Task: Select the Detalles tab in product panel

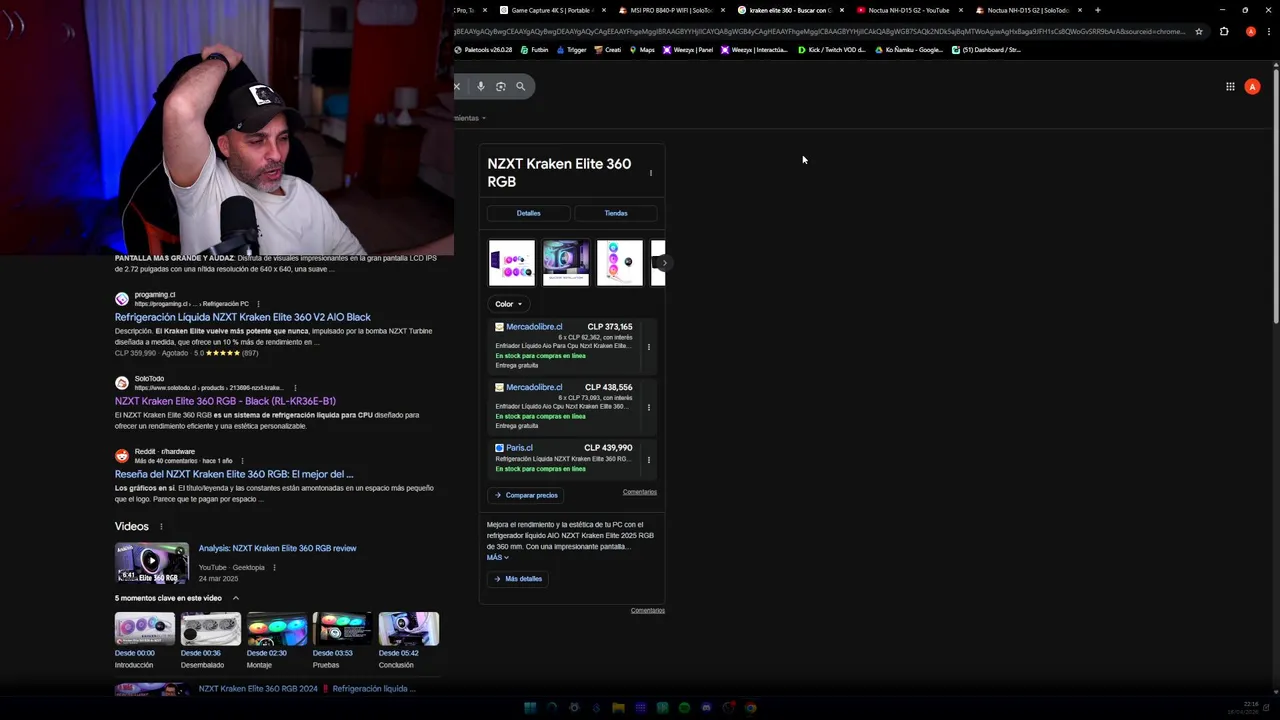Action: pyautogui.click(x=529, y=213)
